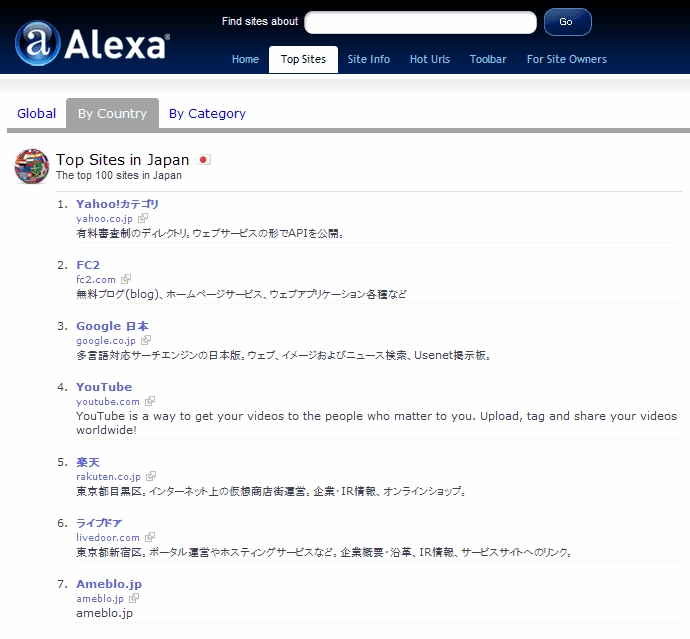
Task: Open the Home navigation item
Action: 245,59
